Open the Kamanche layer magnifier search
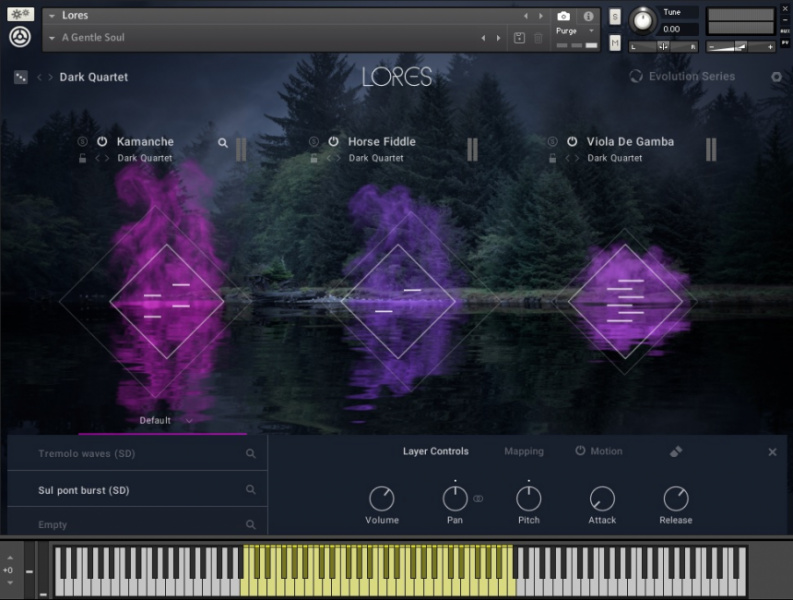Screen dimensions: 793x600 [223, 143]
